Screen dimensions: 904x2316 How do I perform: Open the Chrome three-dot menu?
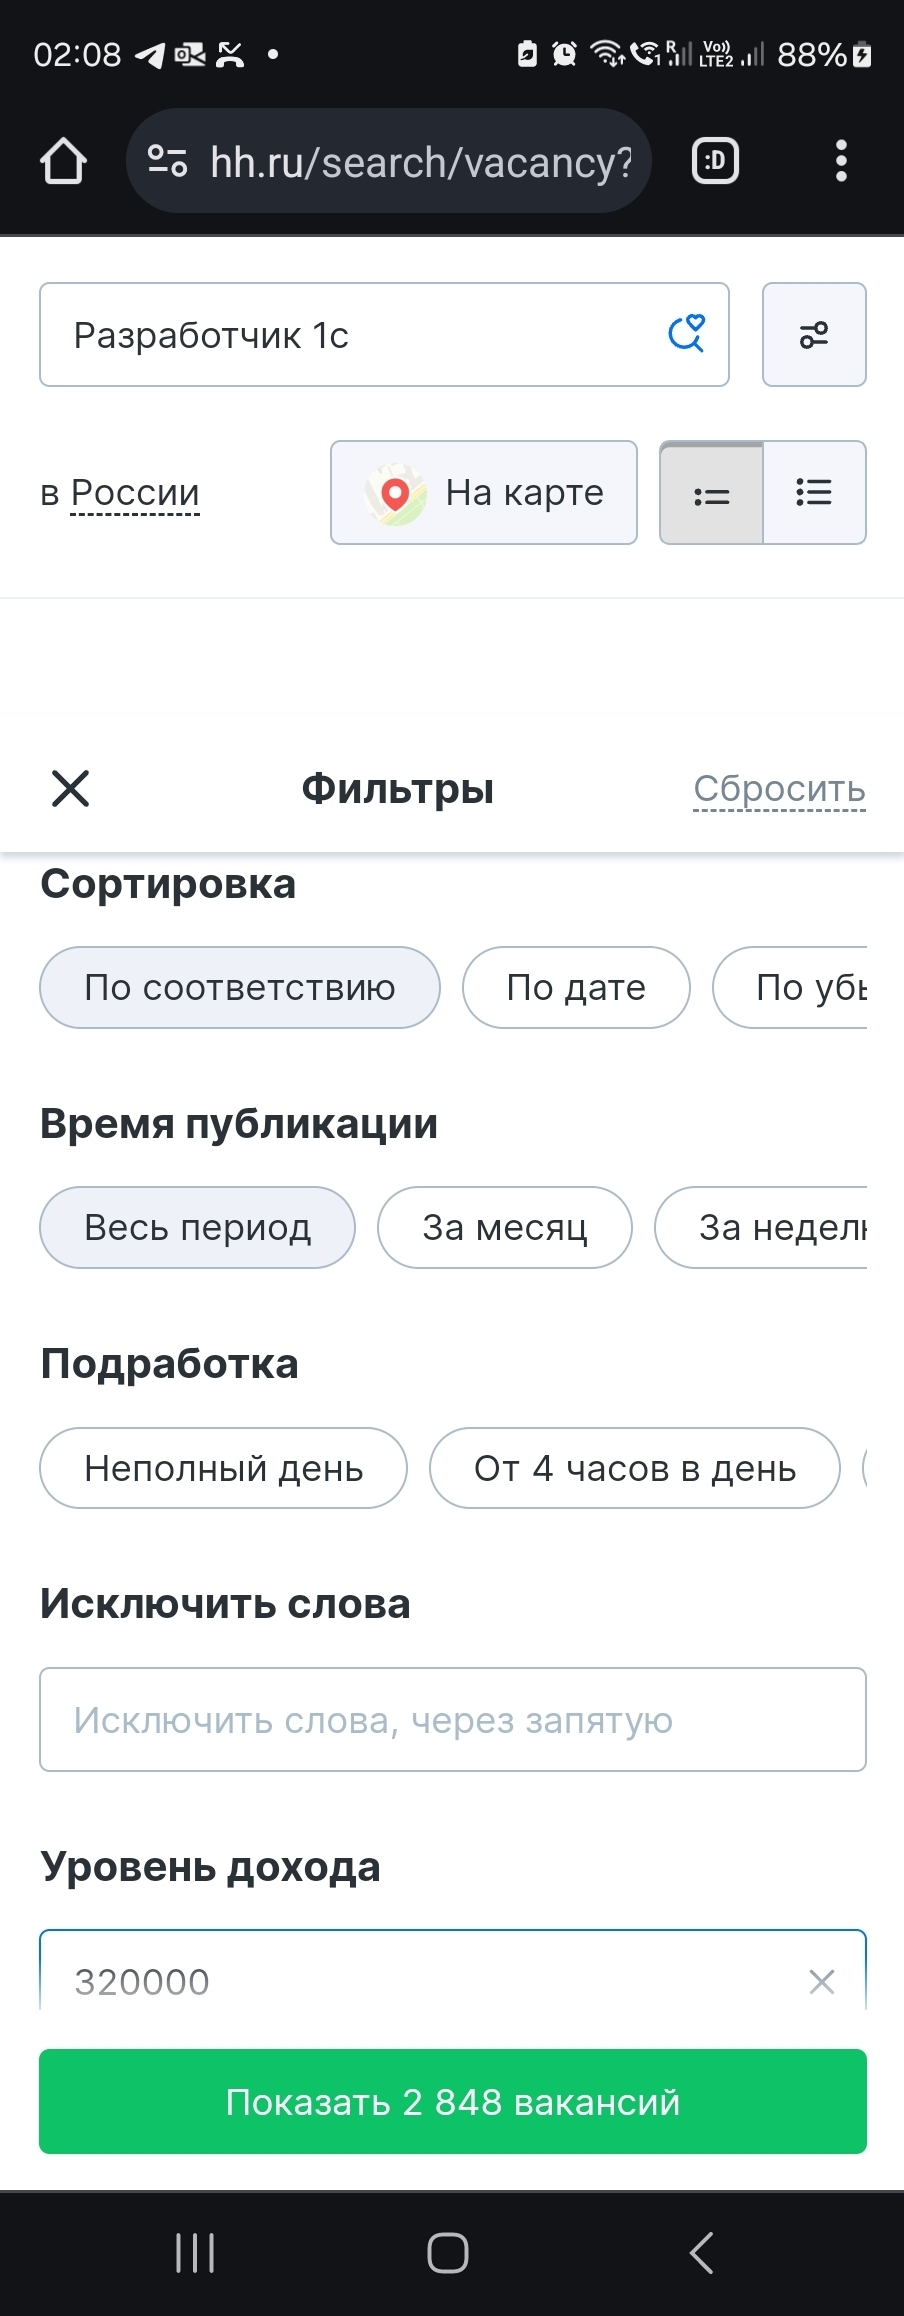pos(841,161)
